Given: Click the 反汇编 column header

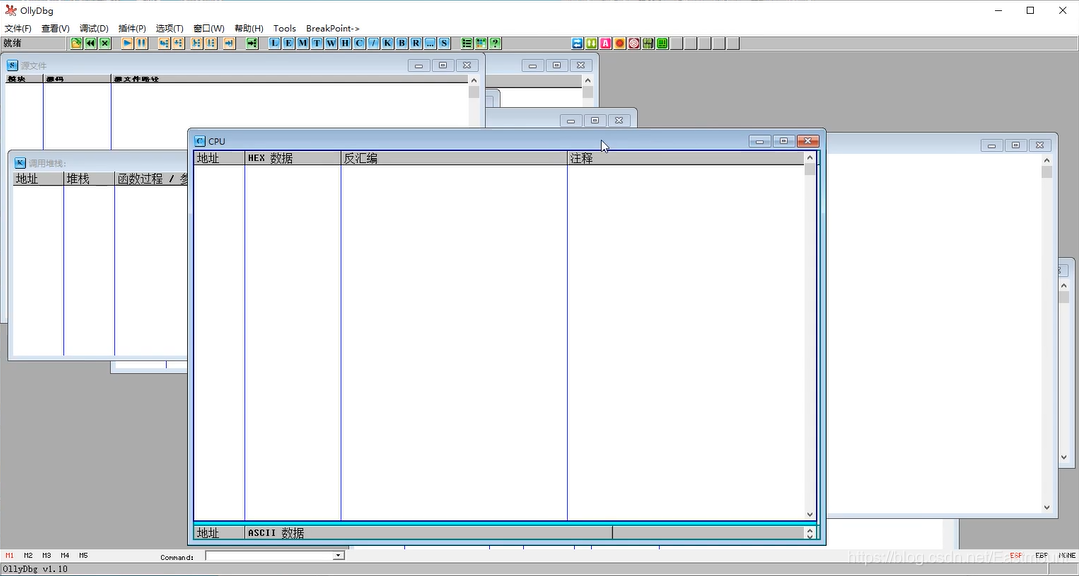Looking at the screenshot, I should click(453, 158).
